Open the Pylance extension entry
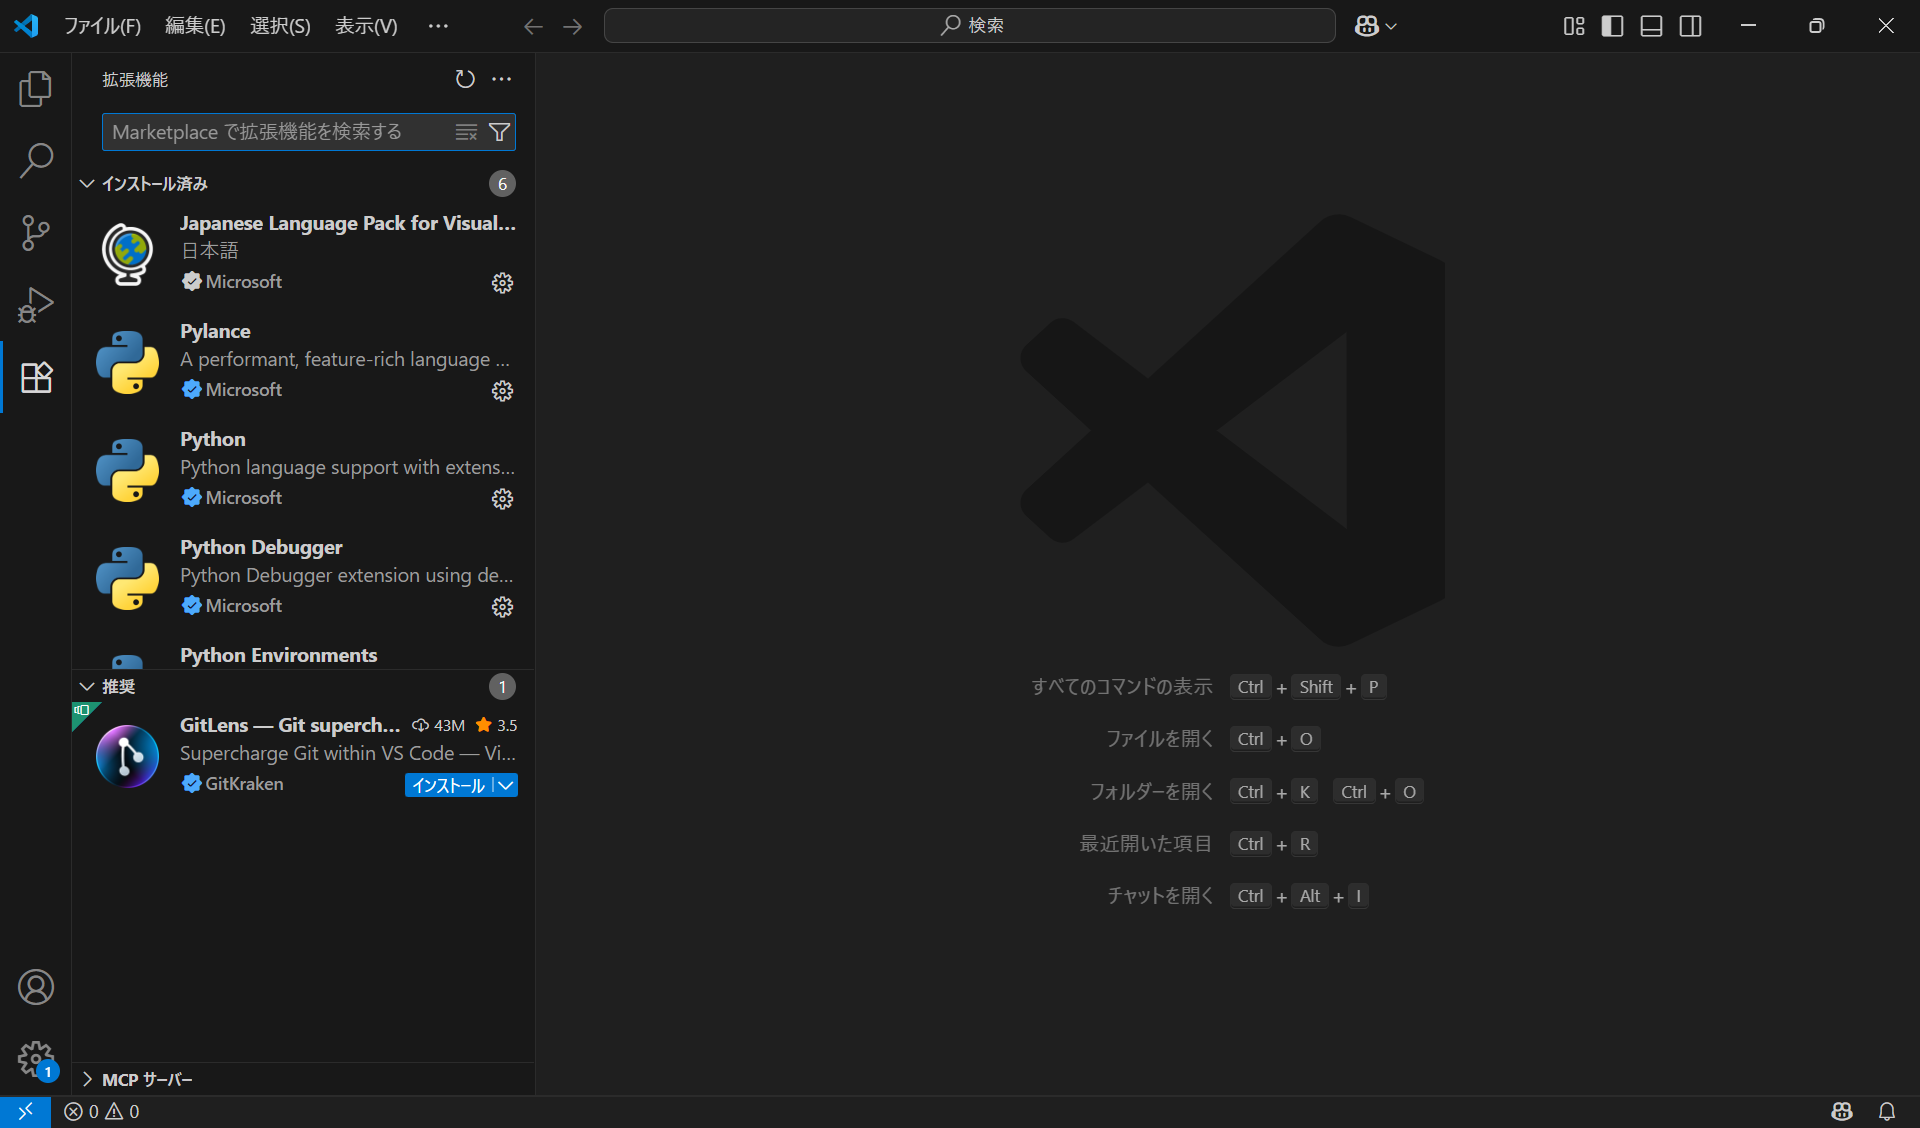This screenshot has height=1128, width=1920. (304, 362)
